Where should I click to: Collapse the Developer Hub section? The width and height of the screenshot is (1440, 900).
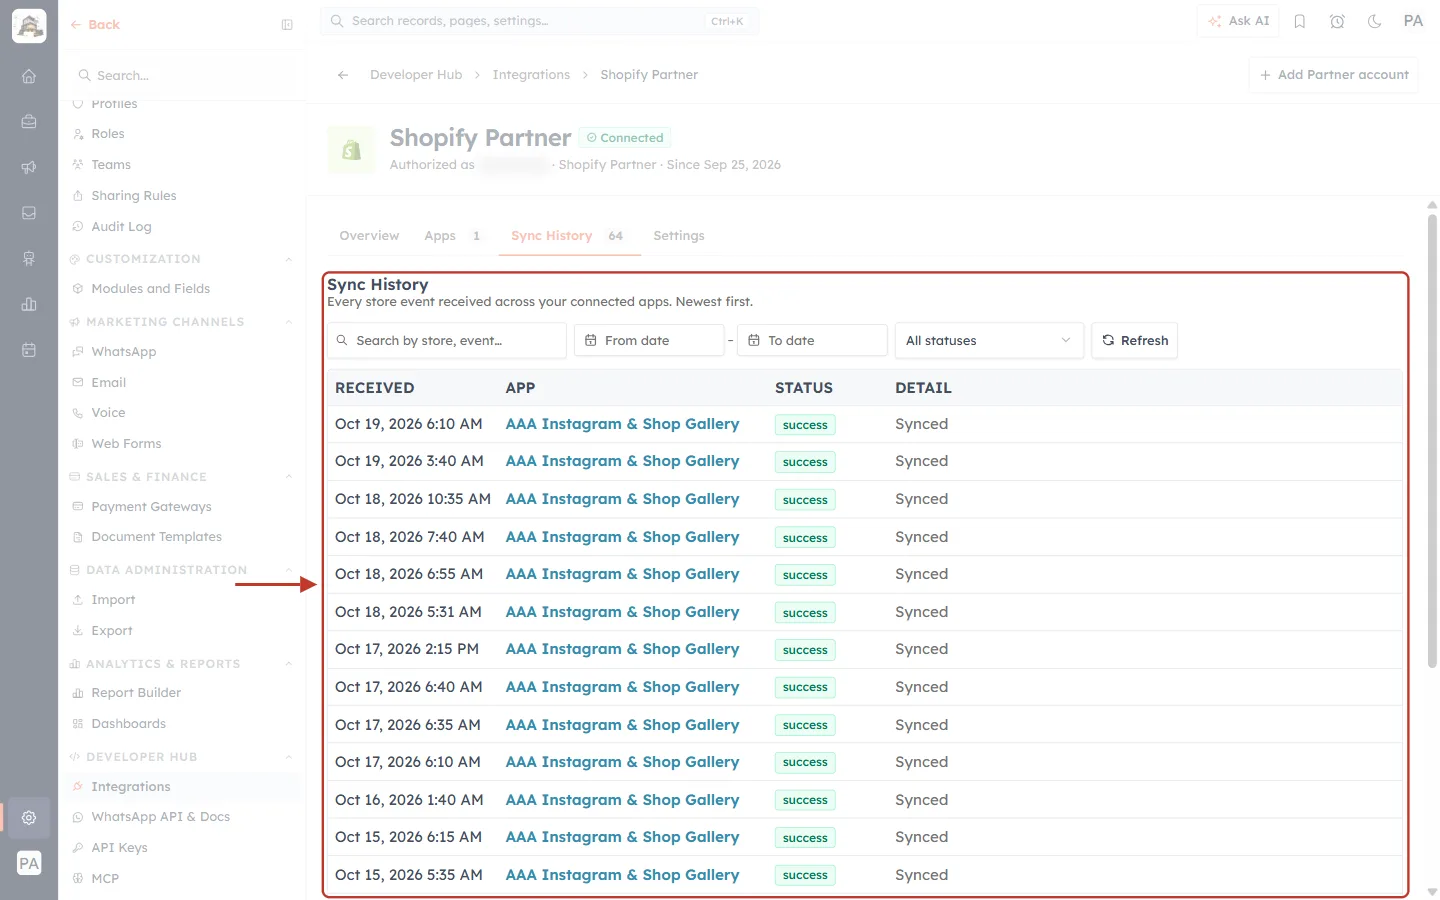pos(289,757)
